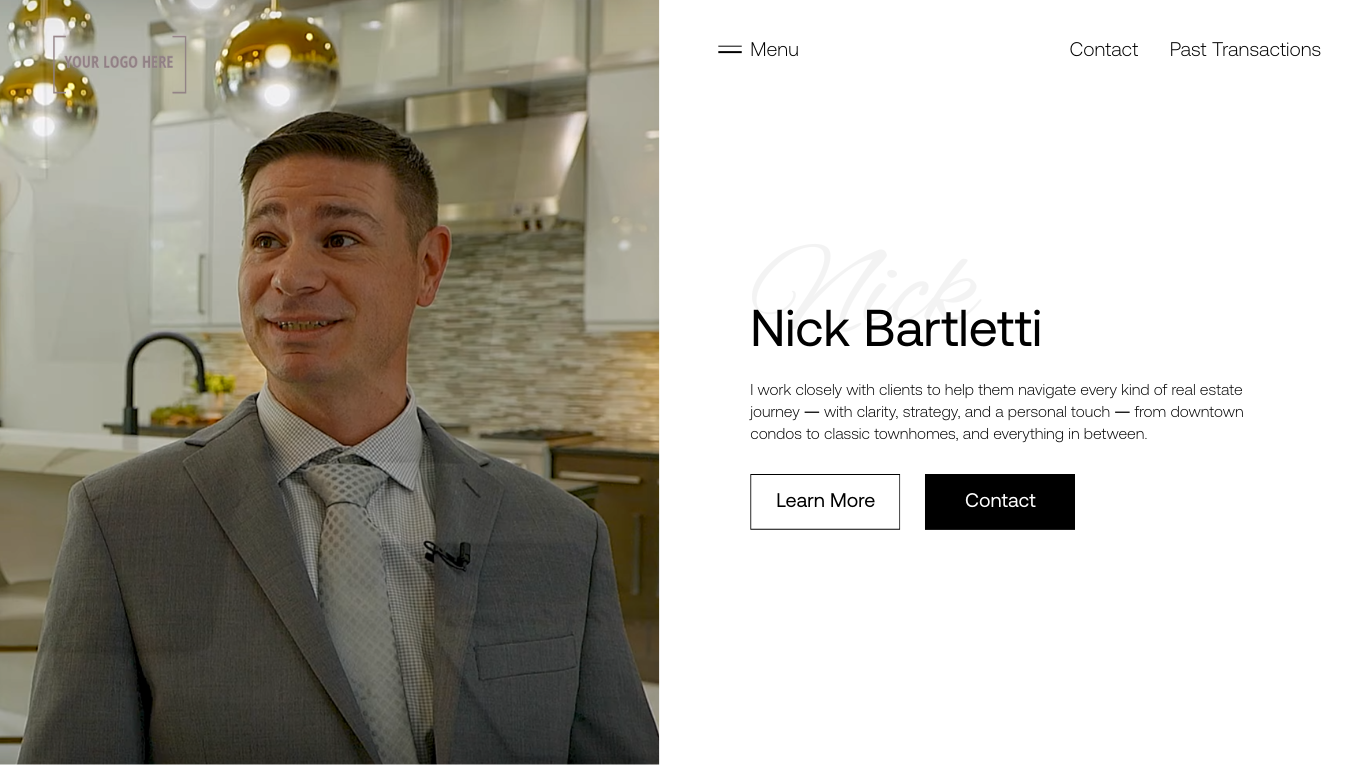1366x768 pixels.
Task: Go to Contact in top navigation
Action: point(1103,49)
